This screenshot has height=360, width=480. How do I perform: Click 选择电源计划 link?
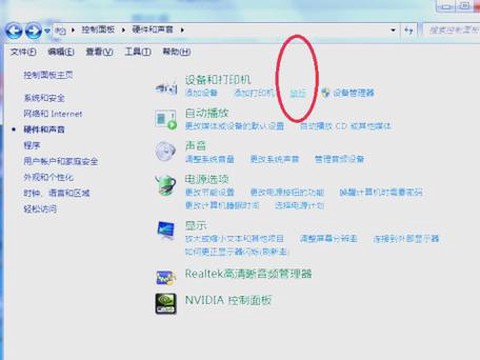[299, 205]
